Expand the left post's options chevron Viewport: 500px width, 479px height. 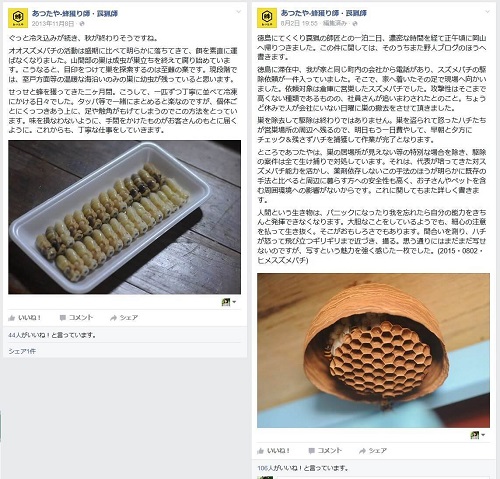(x=239, y=12)
